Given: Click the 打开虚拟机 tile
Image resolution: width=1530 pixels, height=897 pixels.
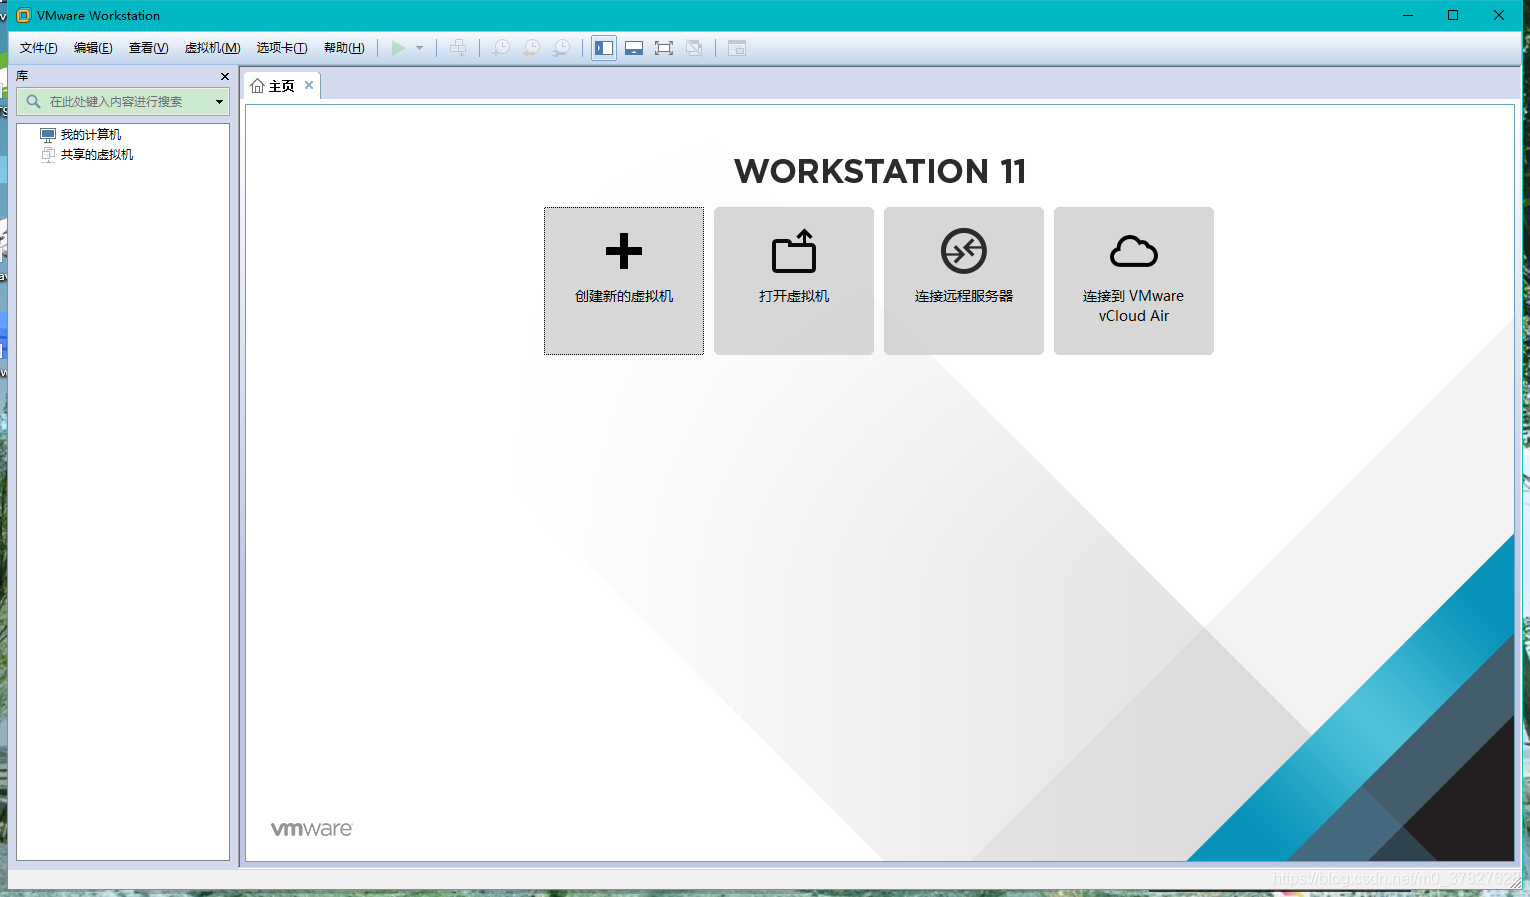Looking at the screenshot, I should pyautogui.click(x=794, y=281).
